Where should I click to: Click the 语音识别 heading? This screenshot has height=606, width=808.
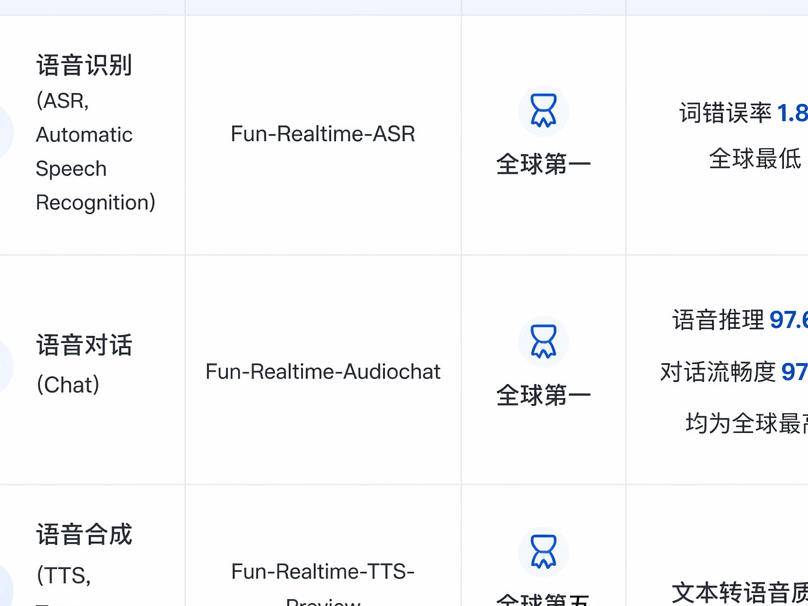pos(85,65)
